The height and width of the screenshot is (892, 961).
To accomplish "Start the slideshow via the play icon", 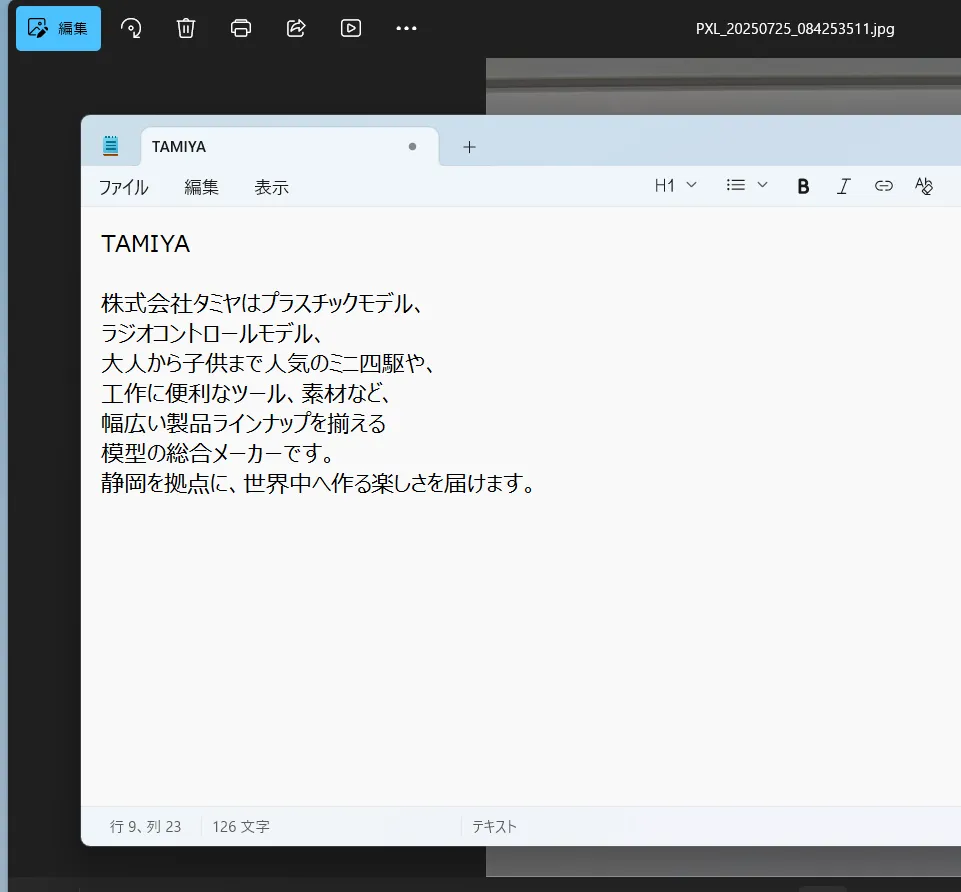I will [x=351, y=28].
